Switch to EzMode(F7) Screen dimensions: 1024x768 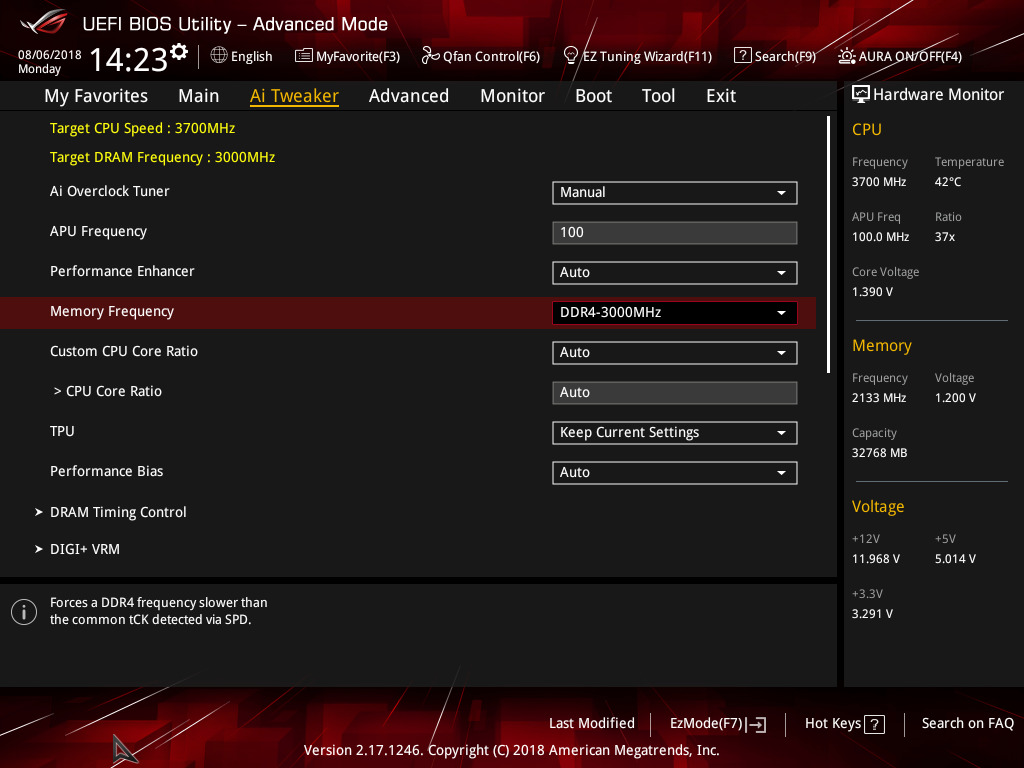pyautogui.click(x=718, y=724)
